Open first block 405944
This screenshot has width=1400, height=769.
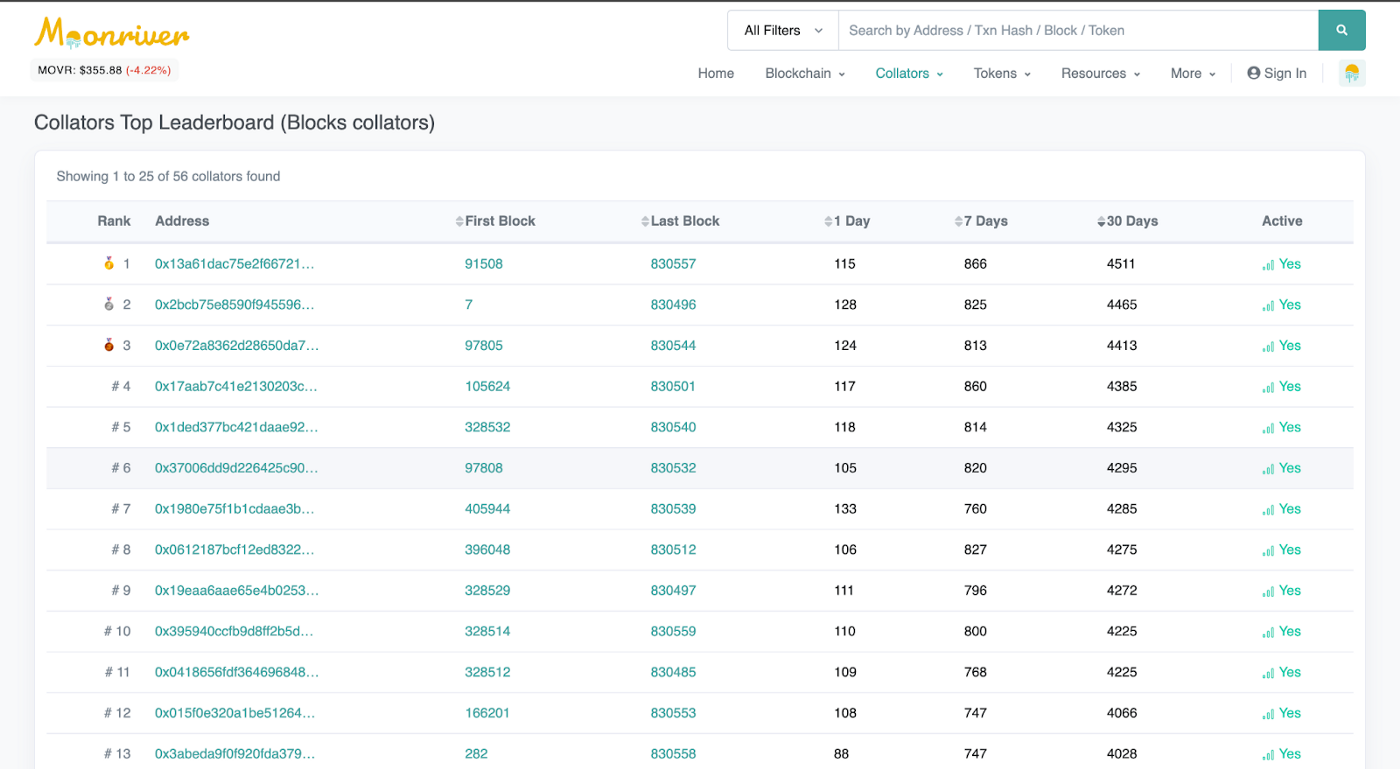tap(488, 509)
